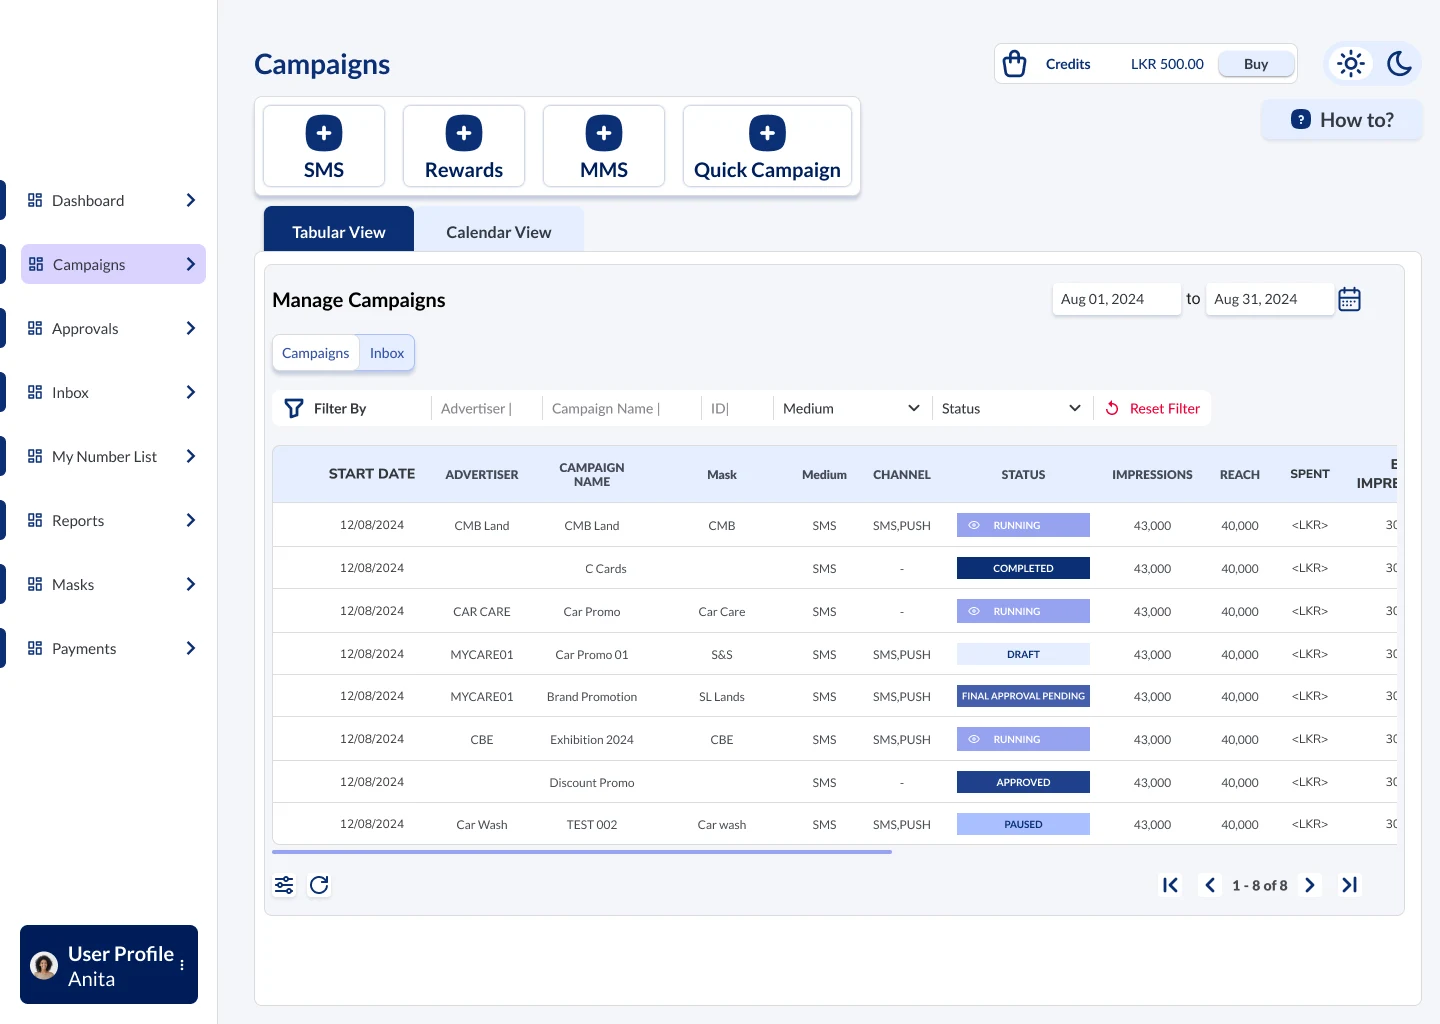1440x1024 pixels.
Task: Switch to Tabular View tab
Action: point(339,229)
